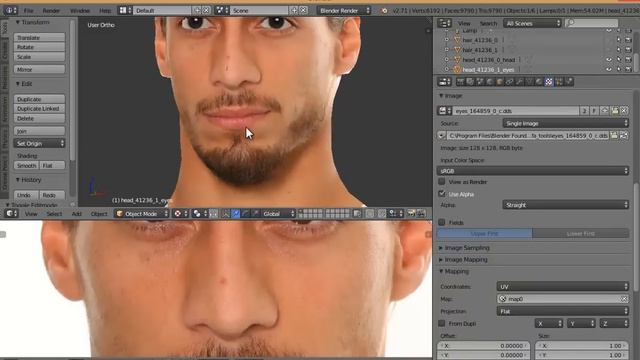
Task: Open the Particles properties tab icon
Action: [x=559, y=82]
